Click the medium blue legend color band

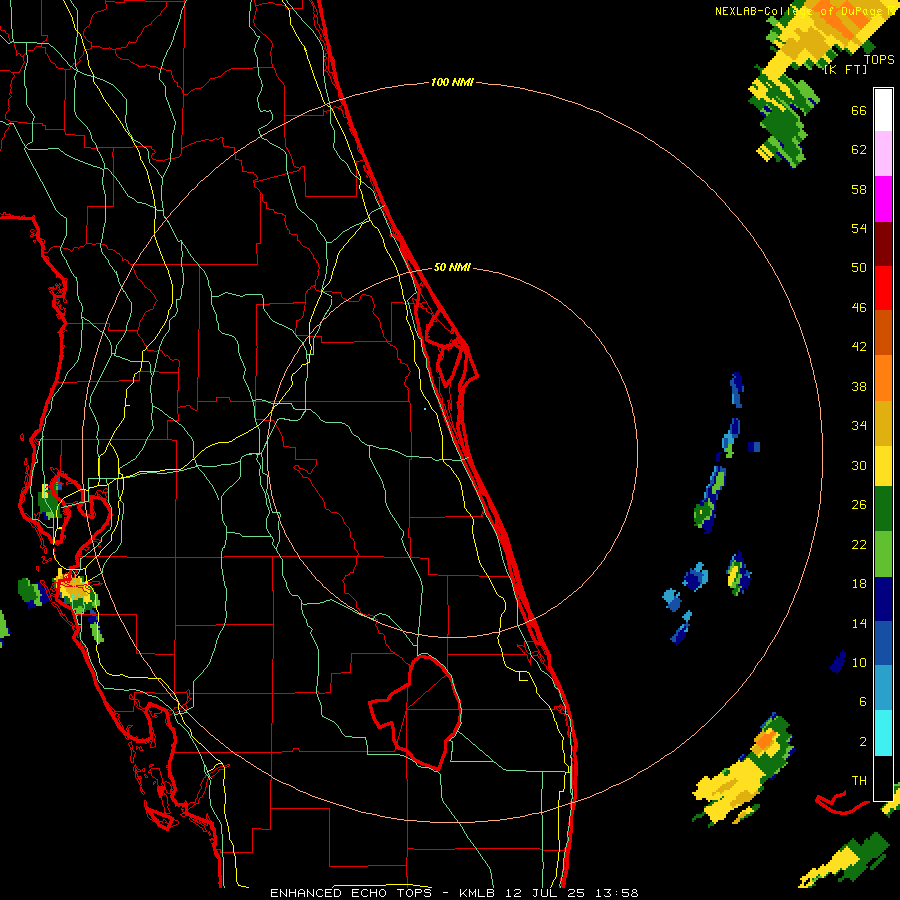(883, 643)
